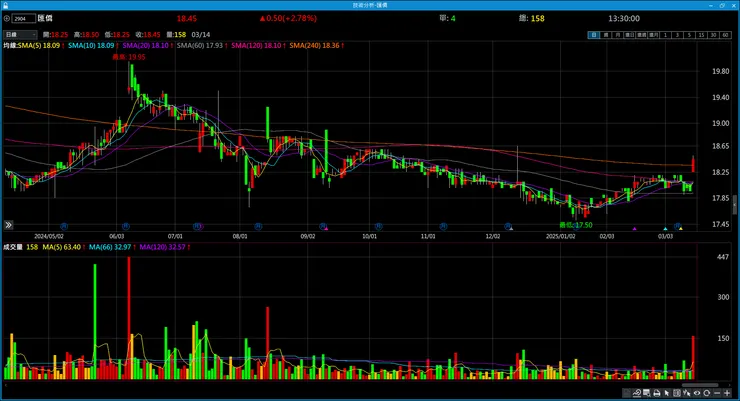Click the SMA(240) 18.36 indicator label
Viewport: 740px width, 401px height.
coord(314,45)
